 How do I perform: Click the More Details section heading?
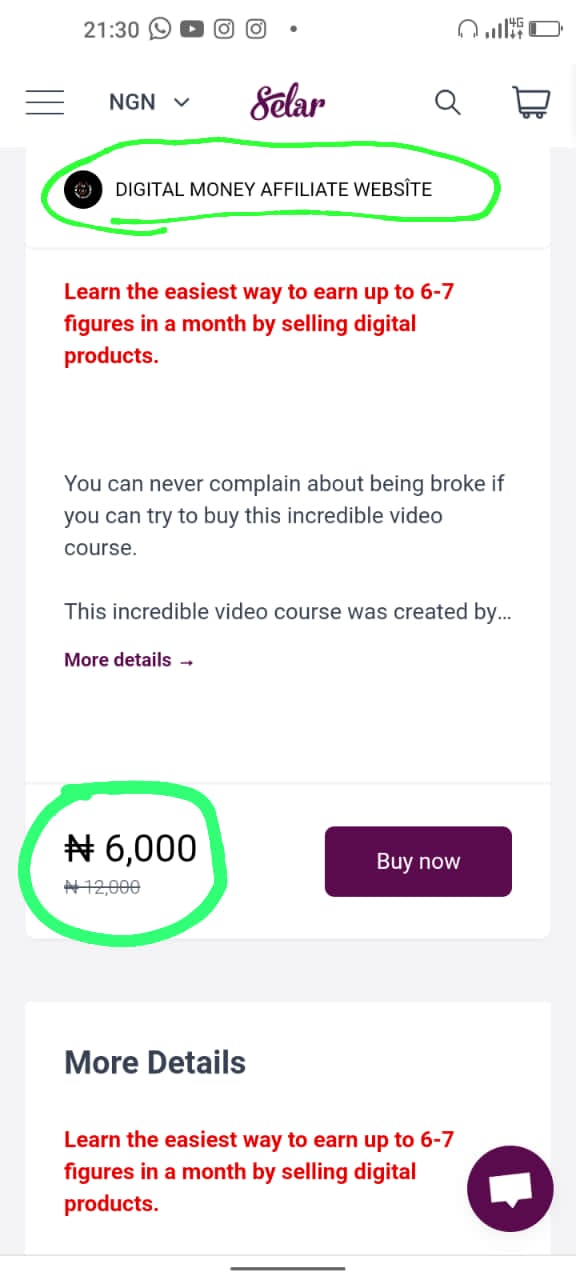pos(155,1062)
